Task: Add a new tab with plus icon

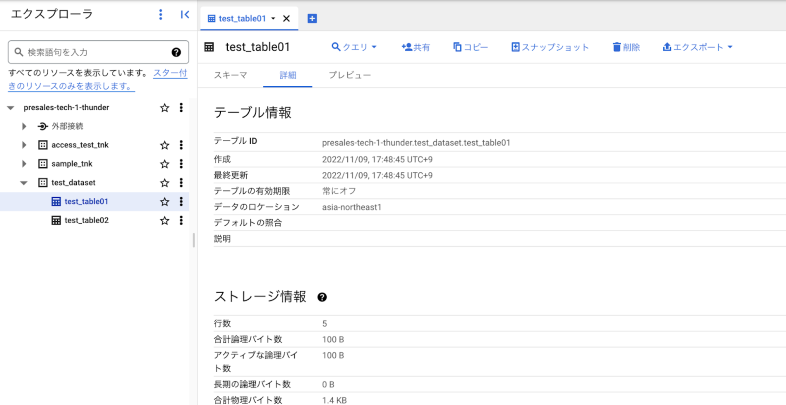Action: pos(312,18)
